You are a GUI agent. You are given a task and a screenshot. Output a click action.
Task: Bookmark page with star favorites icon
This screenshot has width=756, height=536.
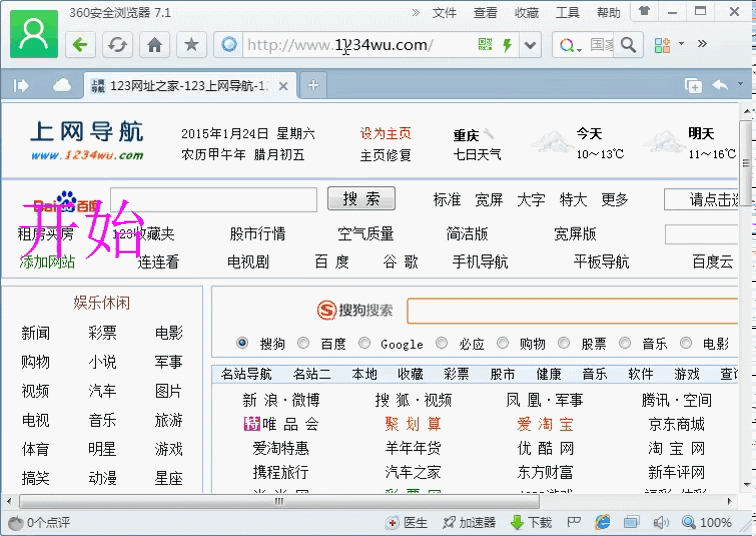191,45
